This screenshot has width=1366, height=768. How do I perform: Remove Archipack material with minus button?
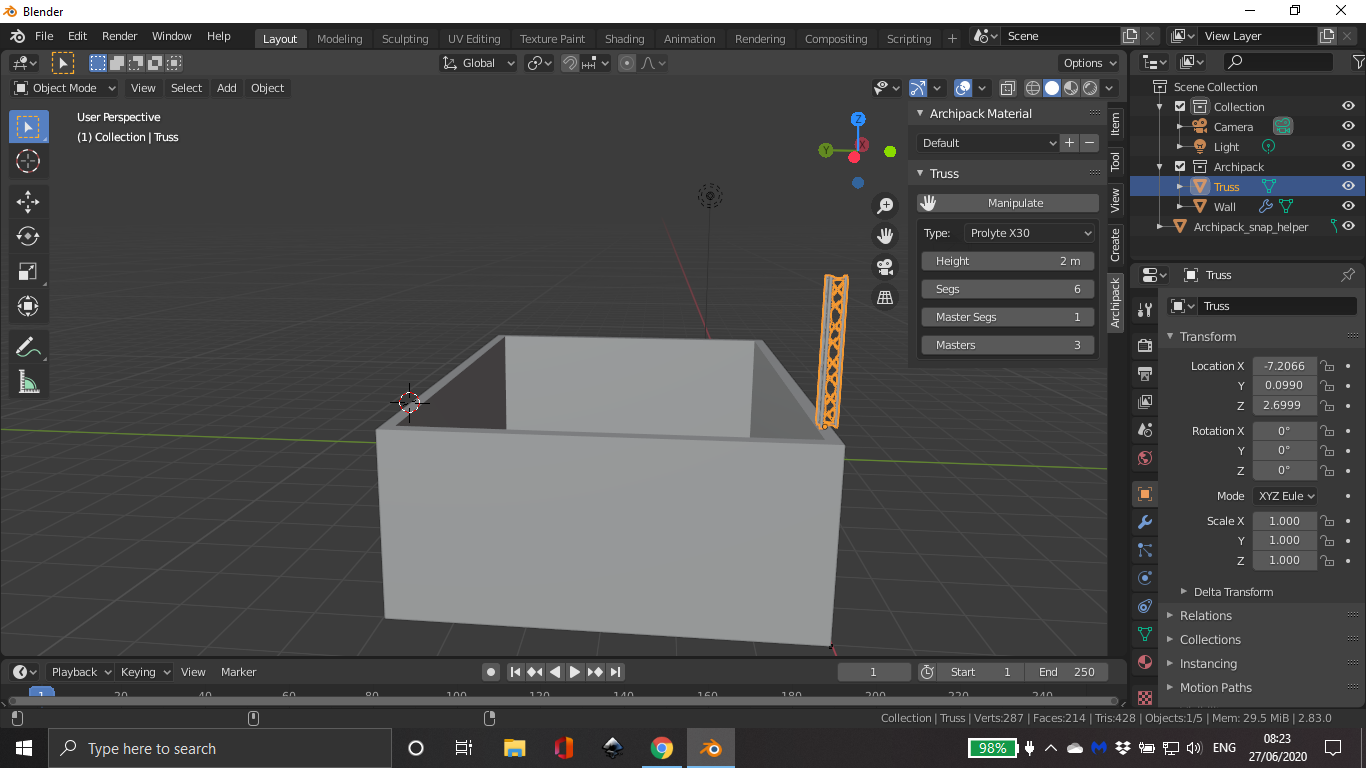click(x=1090, y=143)
